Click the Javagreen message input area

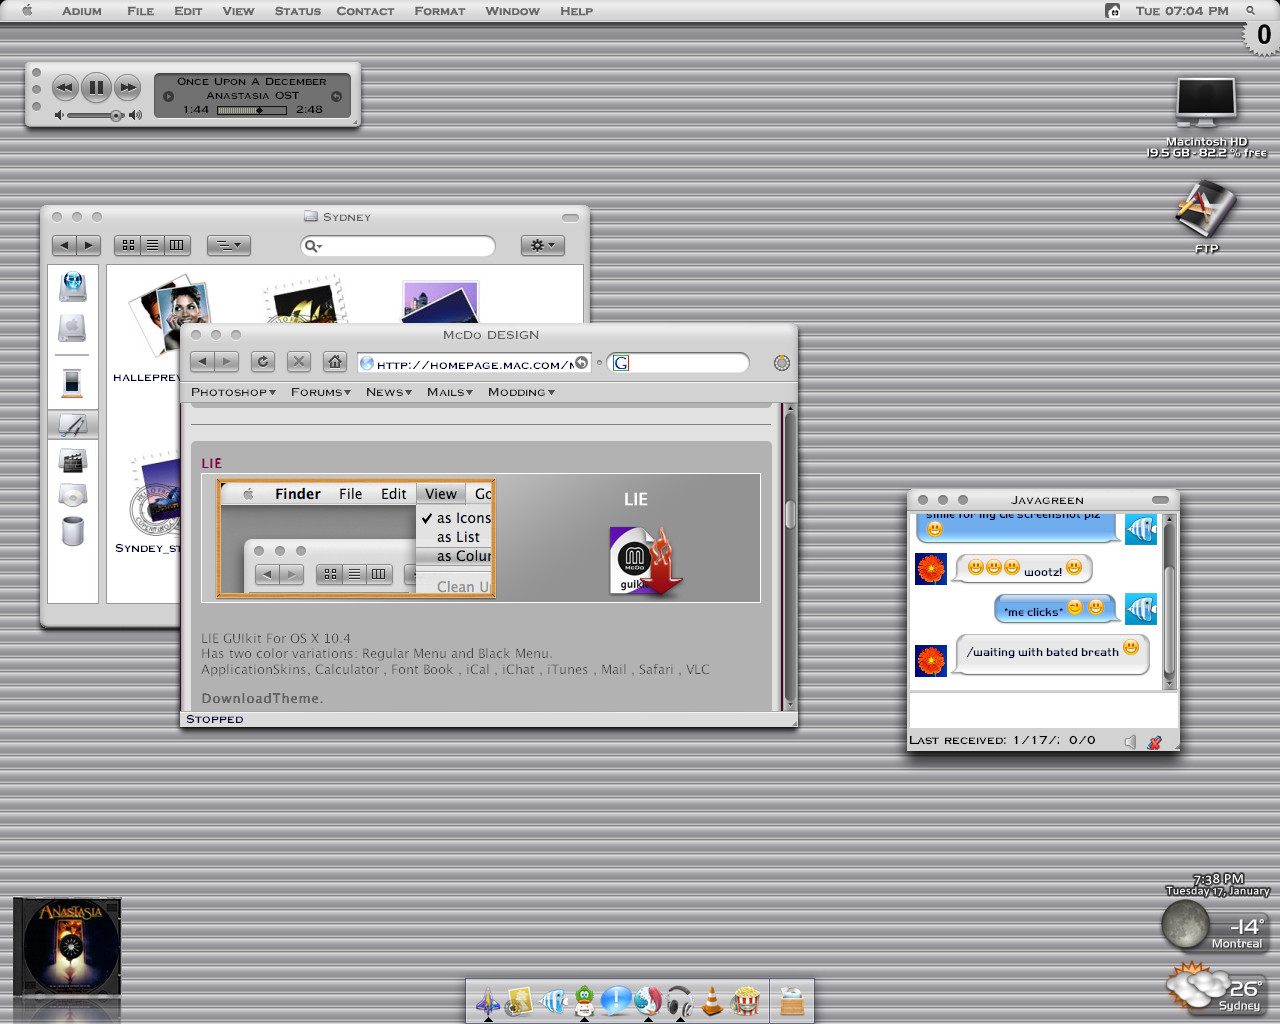[1043, 710]
